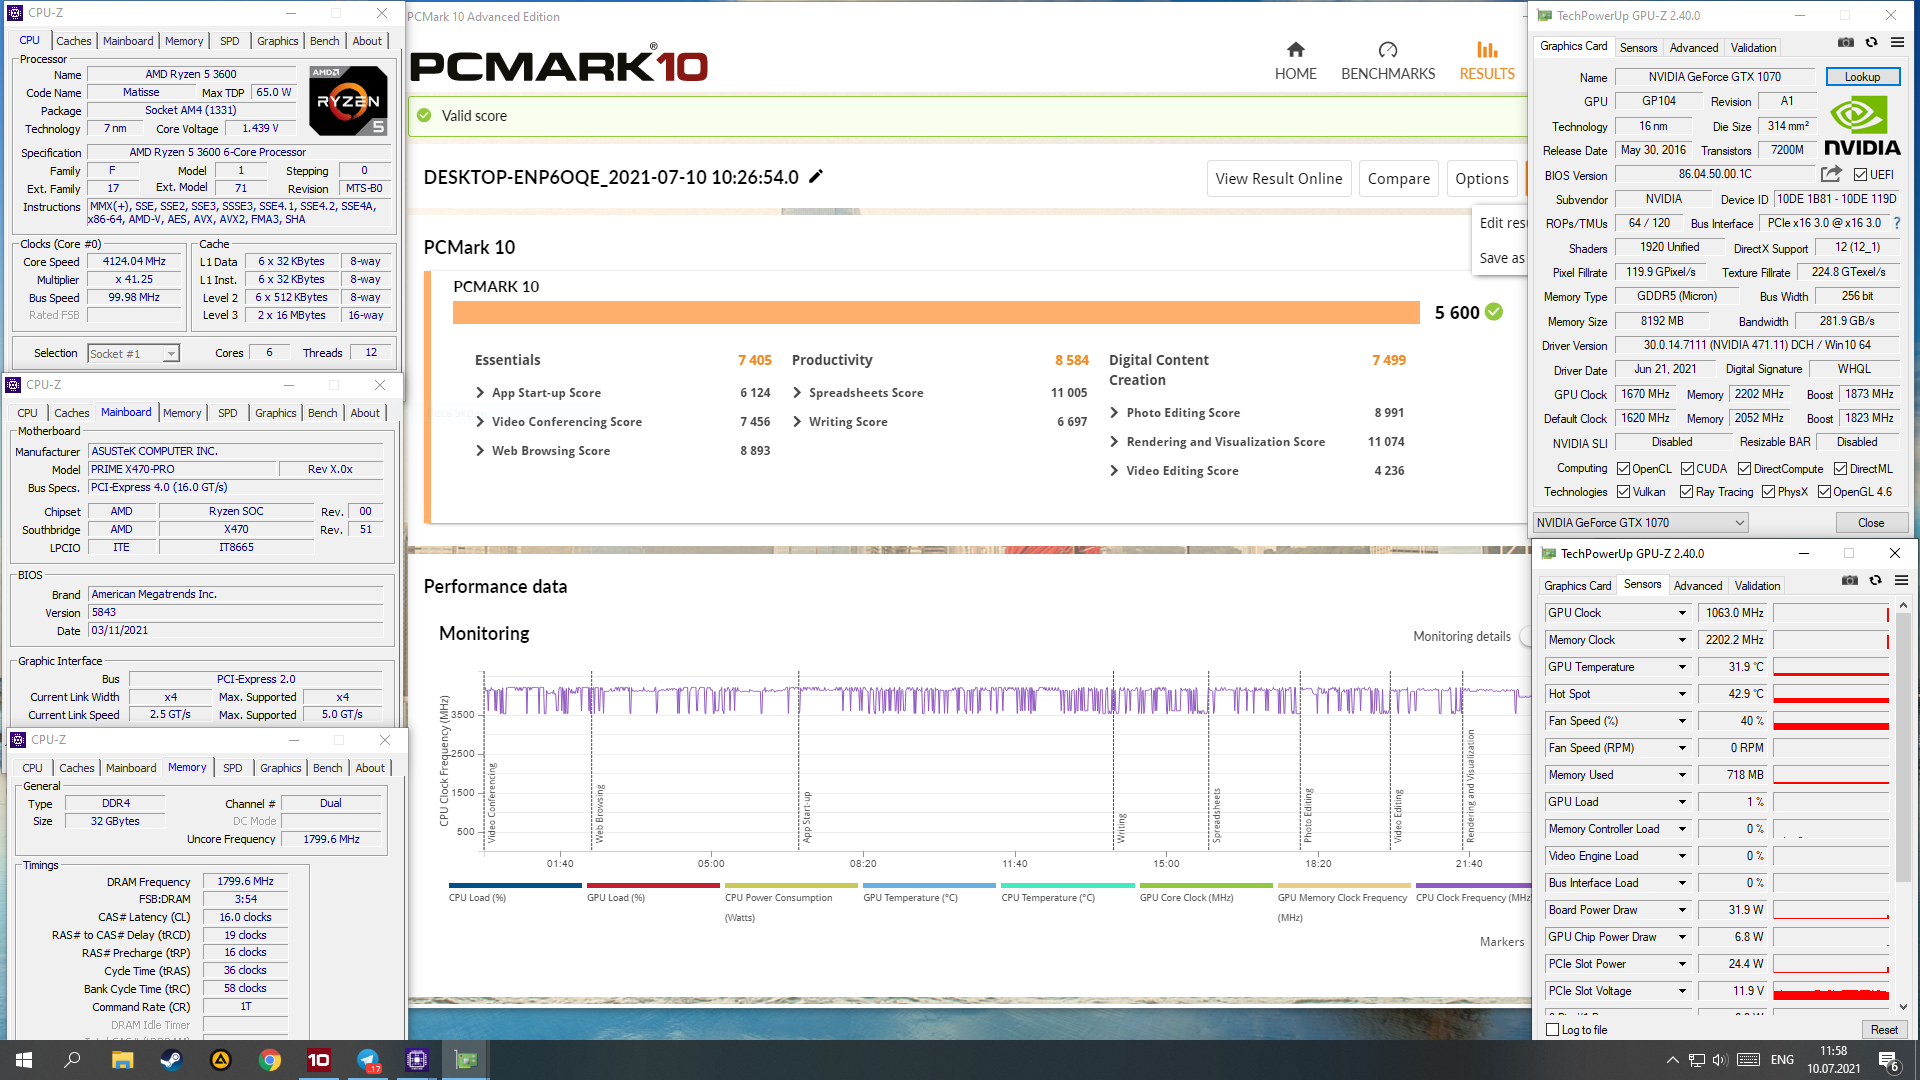Click the yellow triangle app on taskbar
Viewport: 1920px width, 1080px height.
[221, 1060]
